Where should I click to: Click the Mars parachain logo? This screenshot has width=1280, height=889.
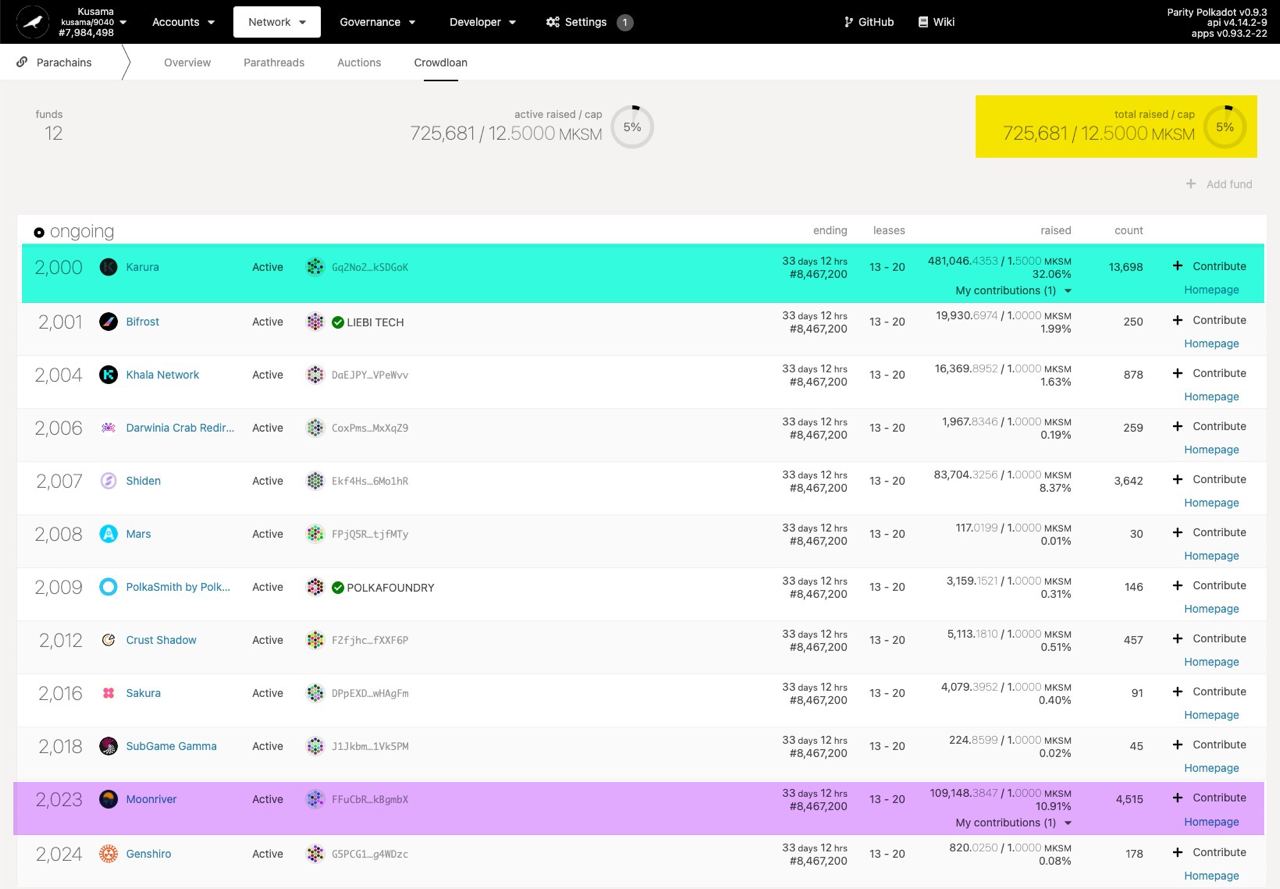click(109, 534)
